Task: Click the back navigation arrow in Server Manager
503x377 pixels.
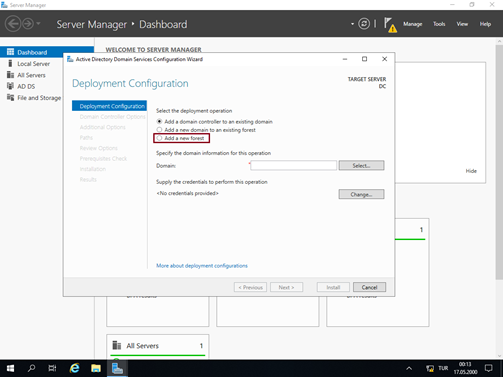Action: [13, 24]
